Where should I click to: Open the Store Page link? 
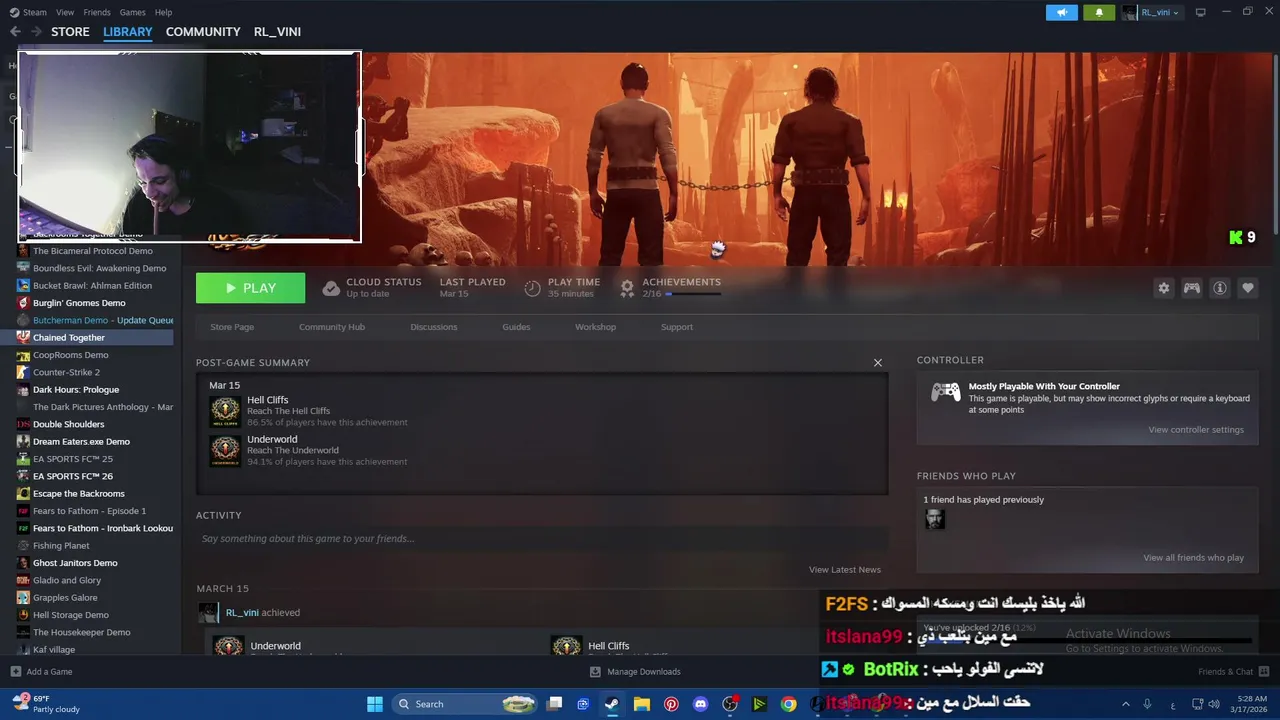coord(232,327)
